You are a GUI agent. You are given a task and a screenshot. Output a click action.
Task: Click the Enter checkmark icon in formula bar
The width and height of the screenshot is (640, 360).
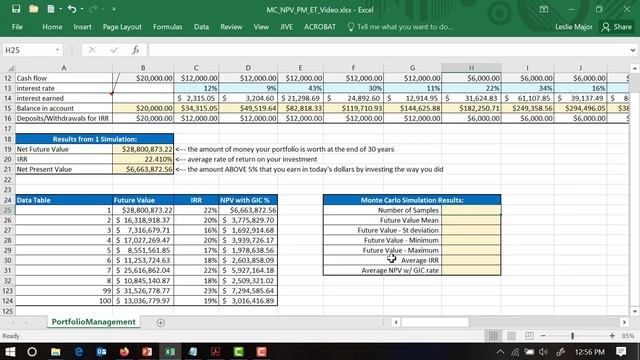pos(114,50)
